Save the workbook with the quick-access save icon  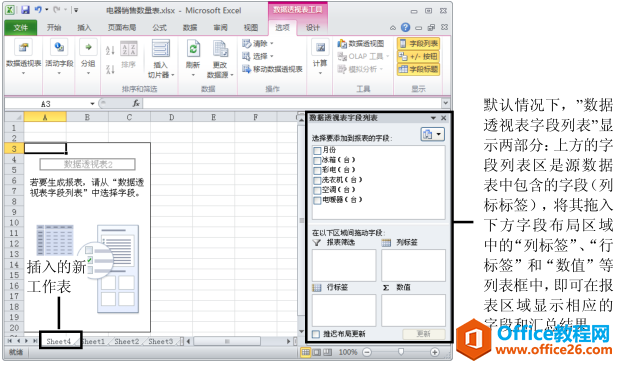point(26,10)
